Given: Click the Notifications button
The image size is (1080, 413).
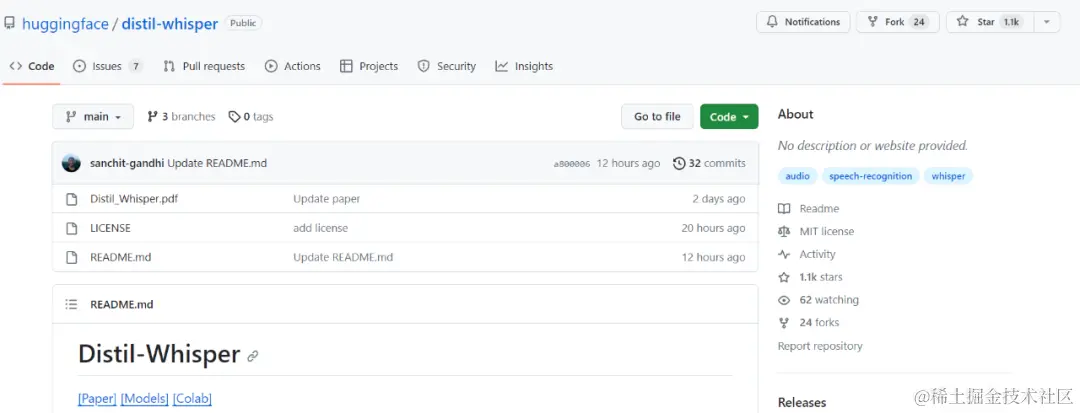Looking at the screenshot, I should pyautogui.click(x=803, y=22).
